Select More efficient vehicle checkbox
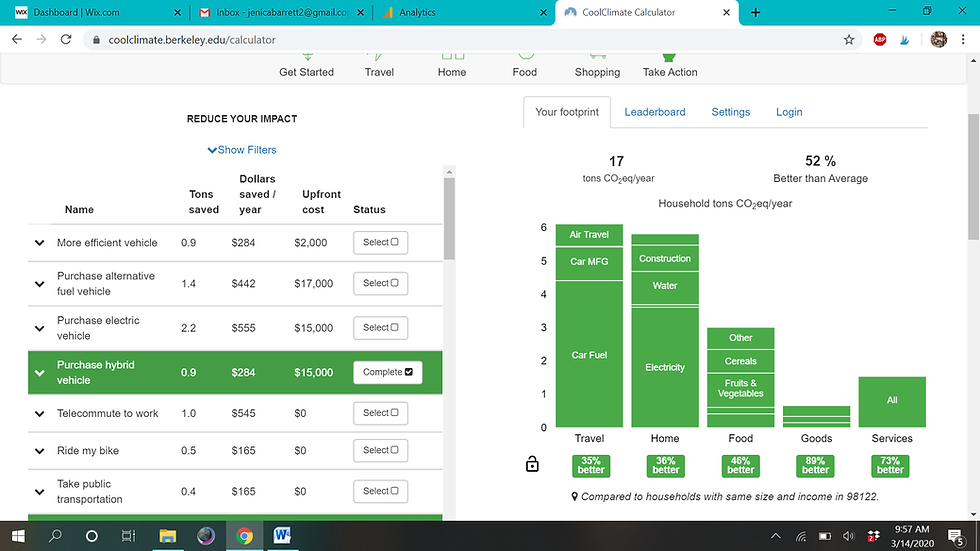 [x=381, y=242]
